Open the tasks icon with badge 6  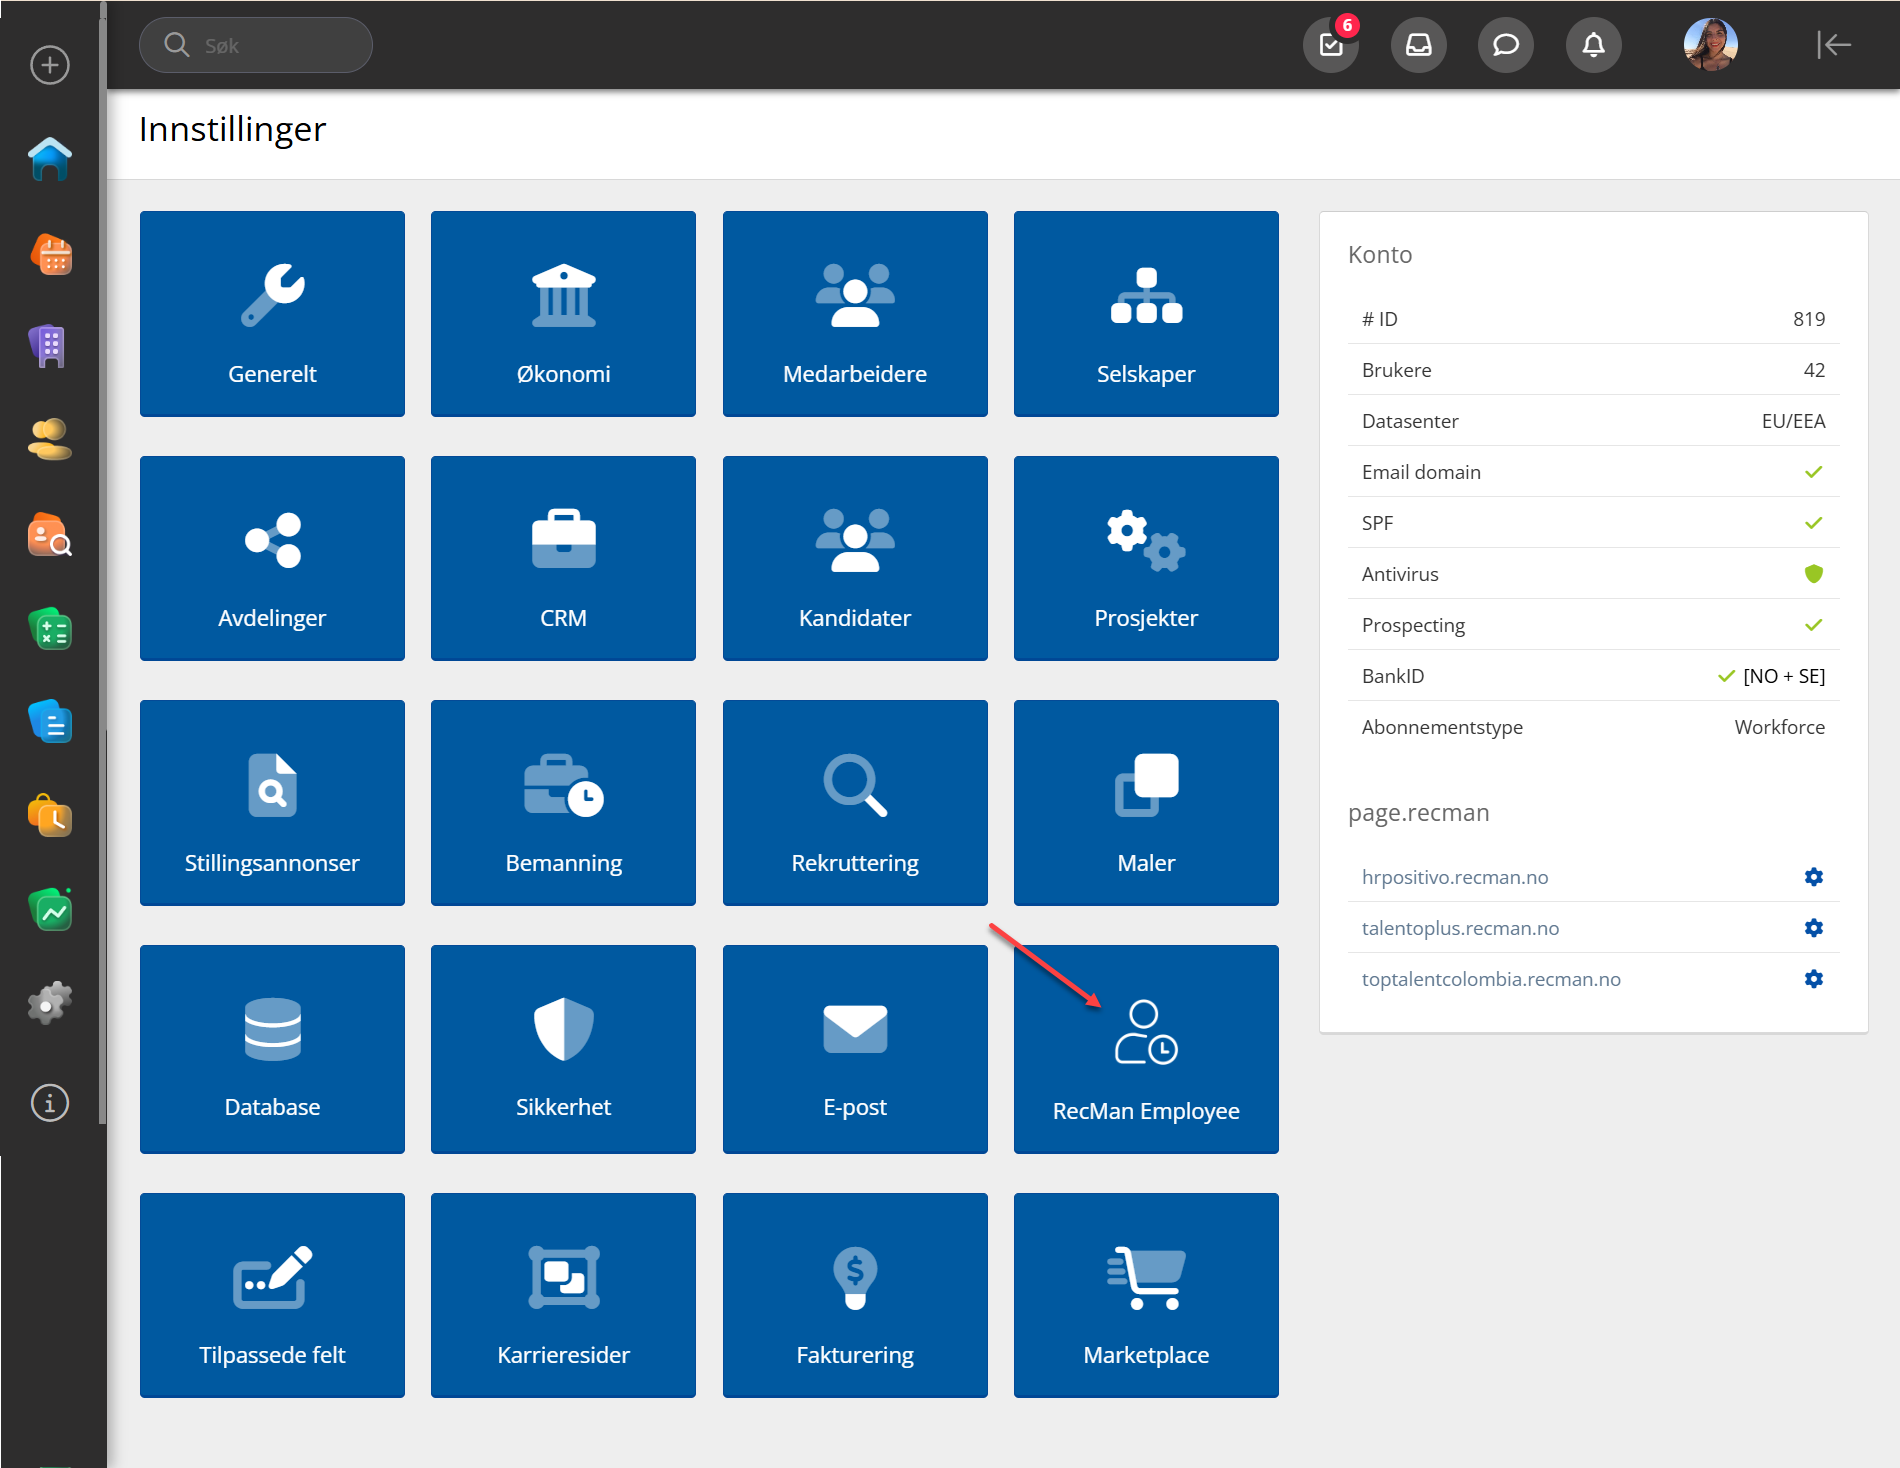(1331, 45)
